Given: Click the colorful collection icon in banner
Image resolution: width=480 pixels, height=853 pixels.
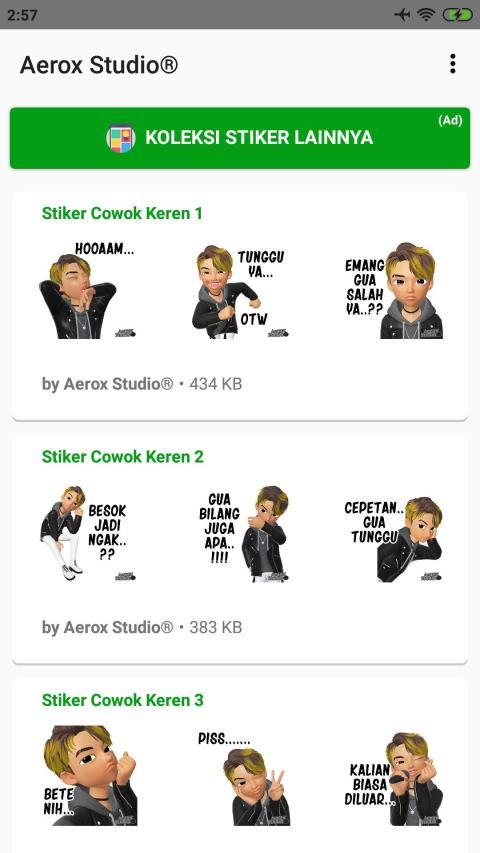Looking at the screenshot, I should click(121, 138).
